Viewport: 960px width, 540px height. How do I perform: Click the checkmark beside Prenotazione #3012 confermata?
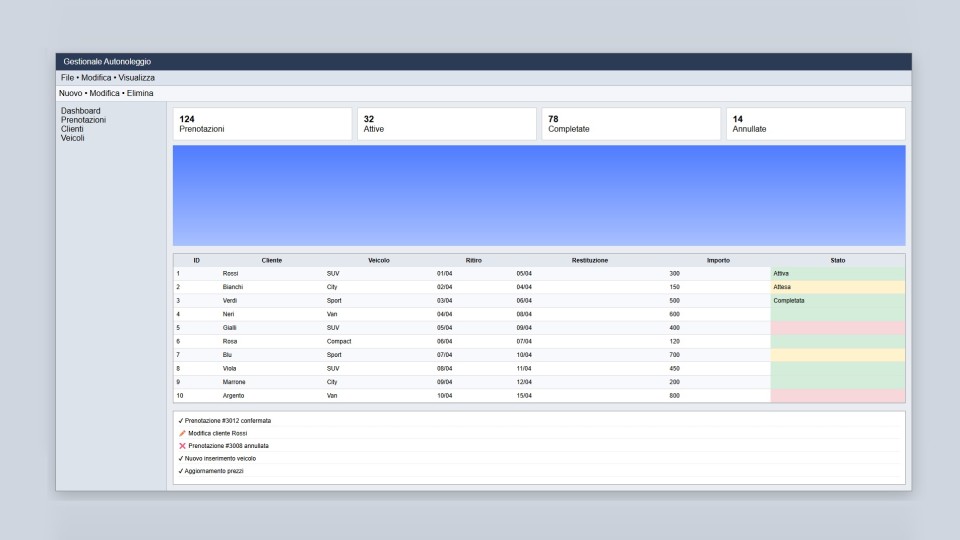point(181,421)
